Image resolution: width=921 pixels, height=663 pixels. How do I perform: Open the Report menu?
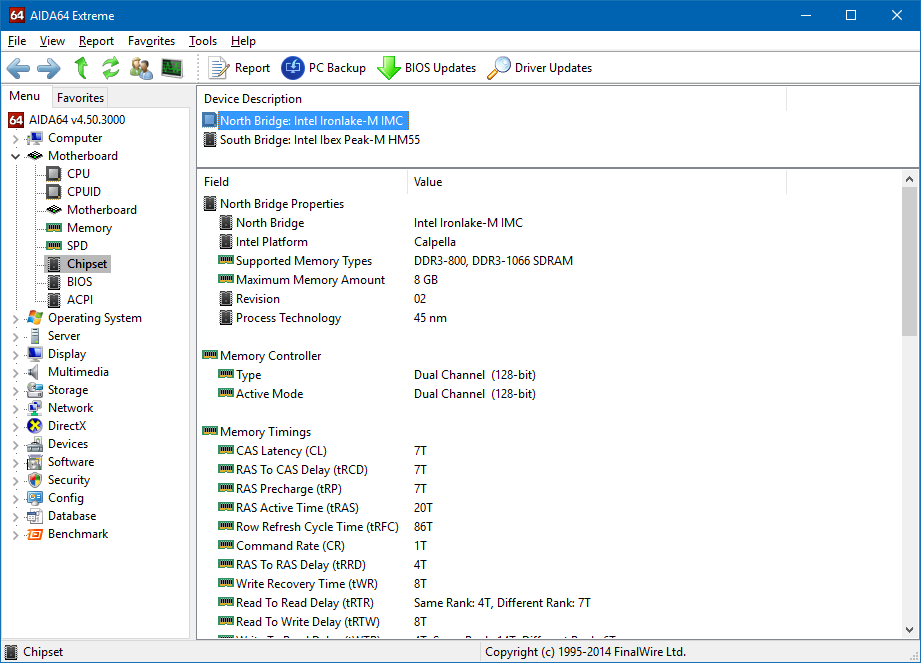[x=96, y=41]
